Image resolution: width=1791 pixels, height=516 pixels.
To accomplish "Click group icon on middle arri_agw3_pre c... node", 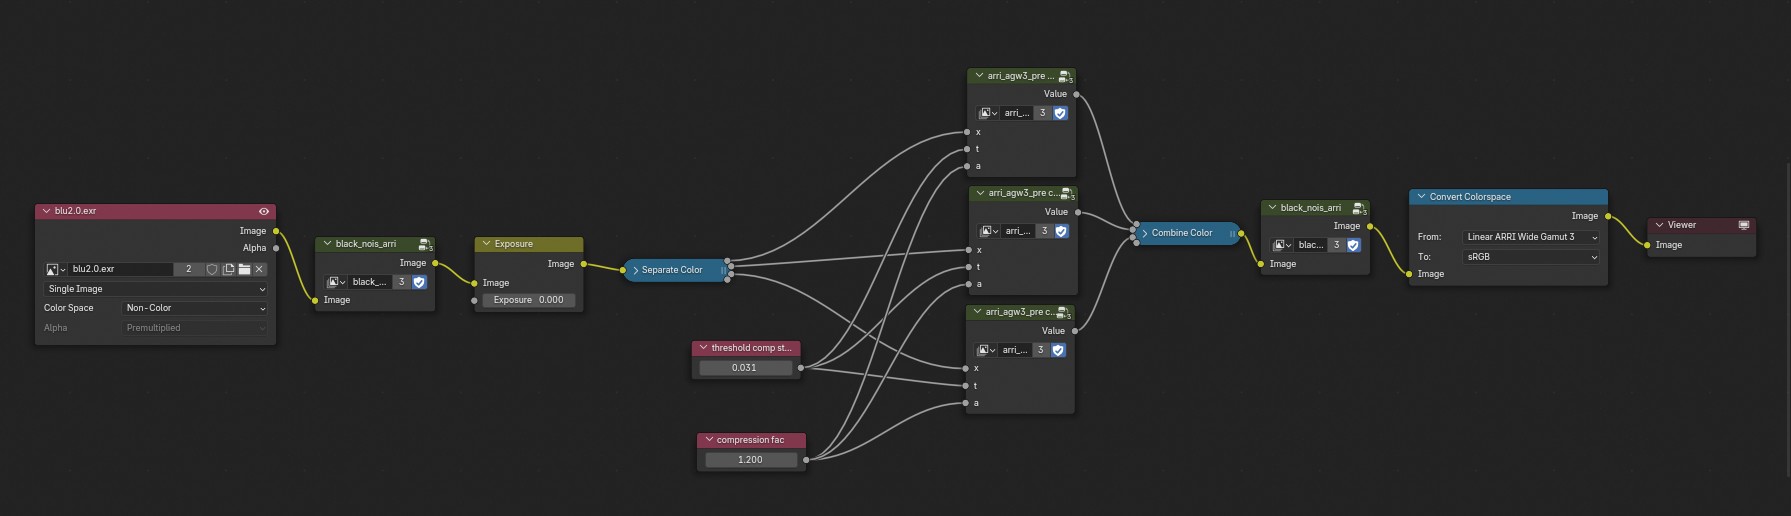I will [x=1067, y=194].
